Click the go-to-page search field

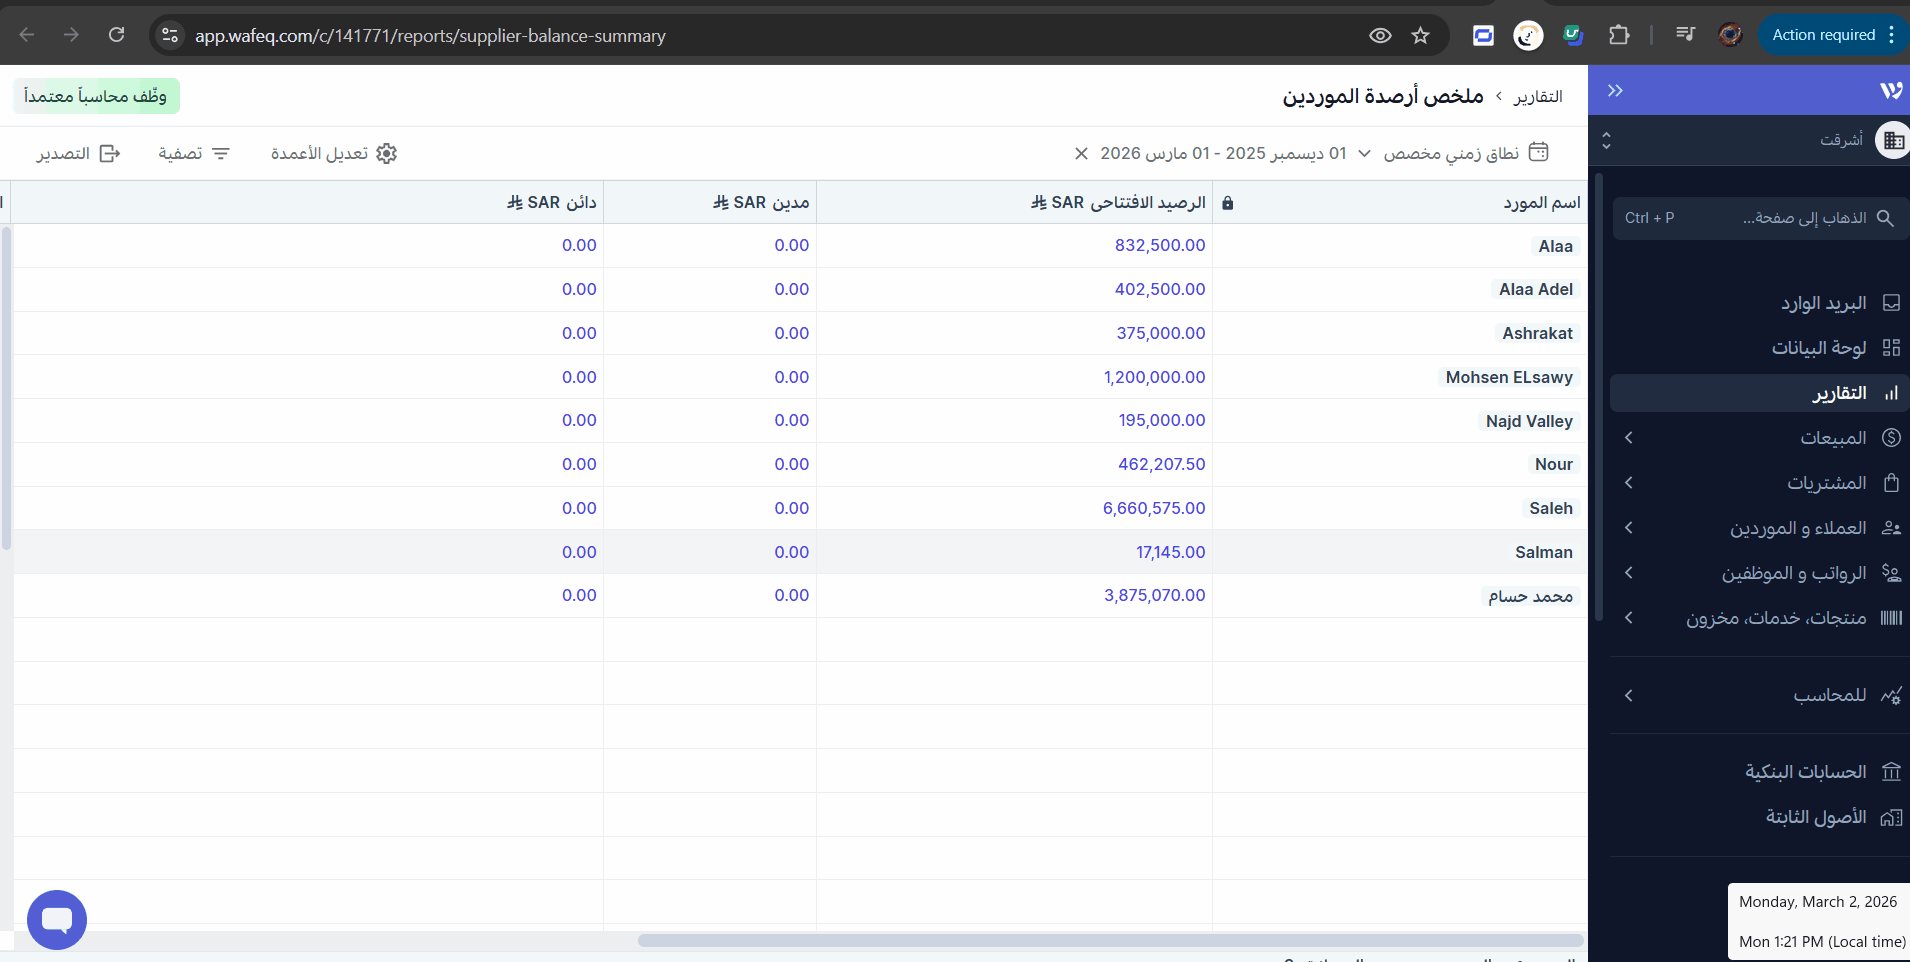tap(1759, 218)
